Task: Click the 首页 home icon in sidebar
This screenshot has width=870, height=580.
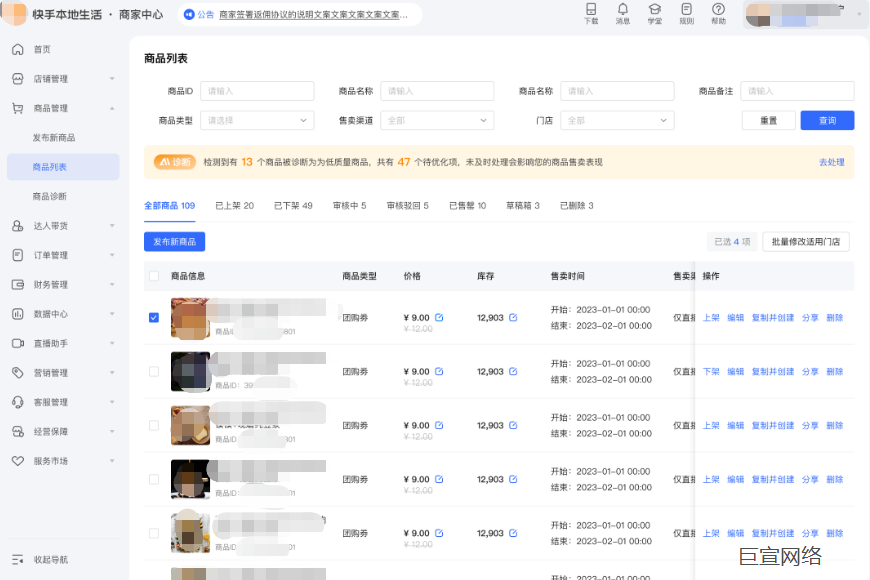Action: (18, 49)
